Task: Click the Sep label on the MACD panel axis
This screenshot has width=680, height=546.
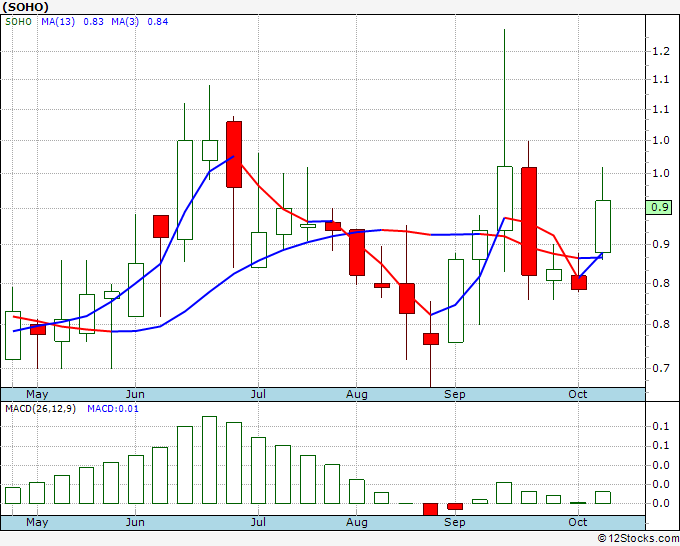Action: (x=455, y=522)
